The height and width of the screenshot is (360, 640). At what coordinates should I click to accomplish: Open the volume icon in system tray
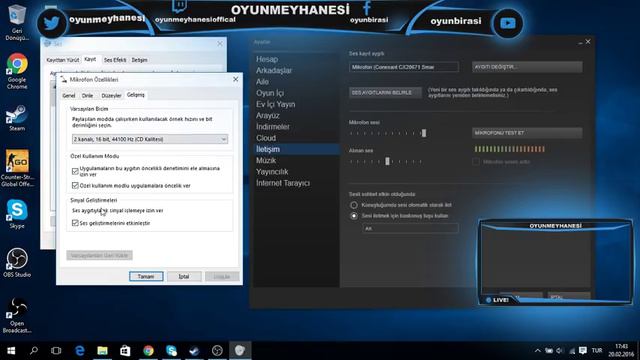(560, 351)
